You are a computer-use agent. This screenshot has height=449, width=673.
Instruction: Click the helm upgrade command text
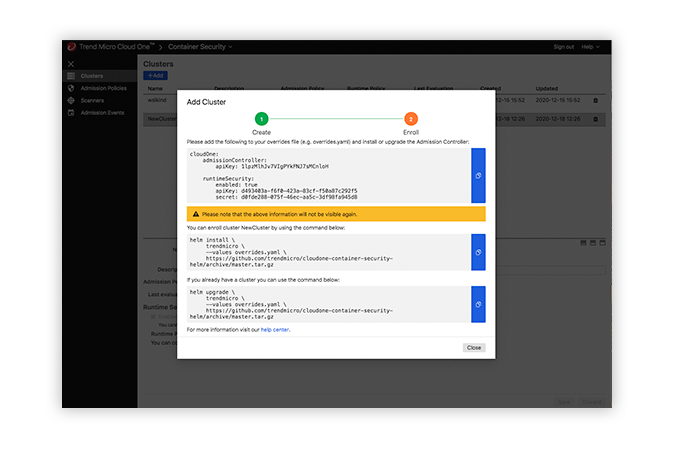point(291,304)
